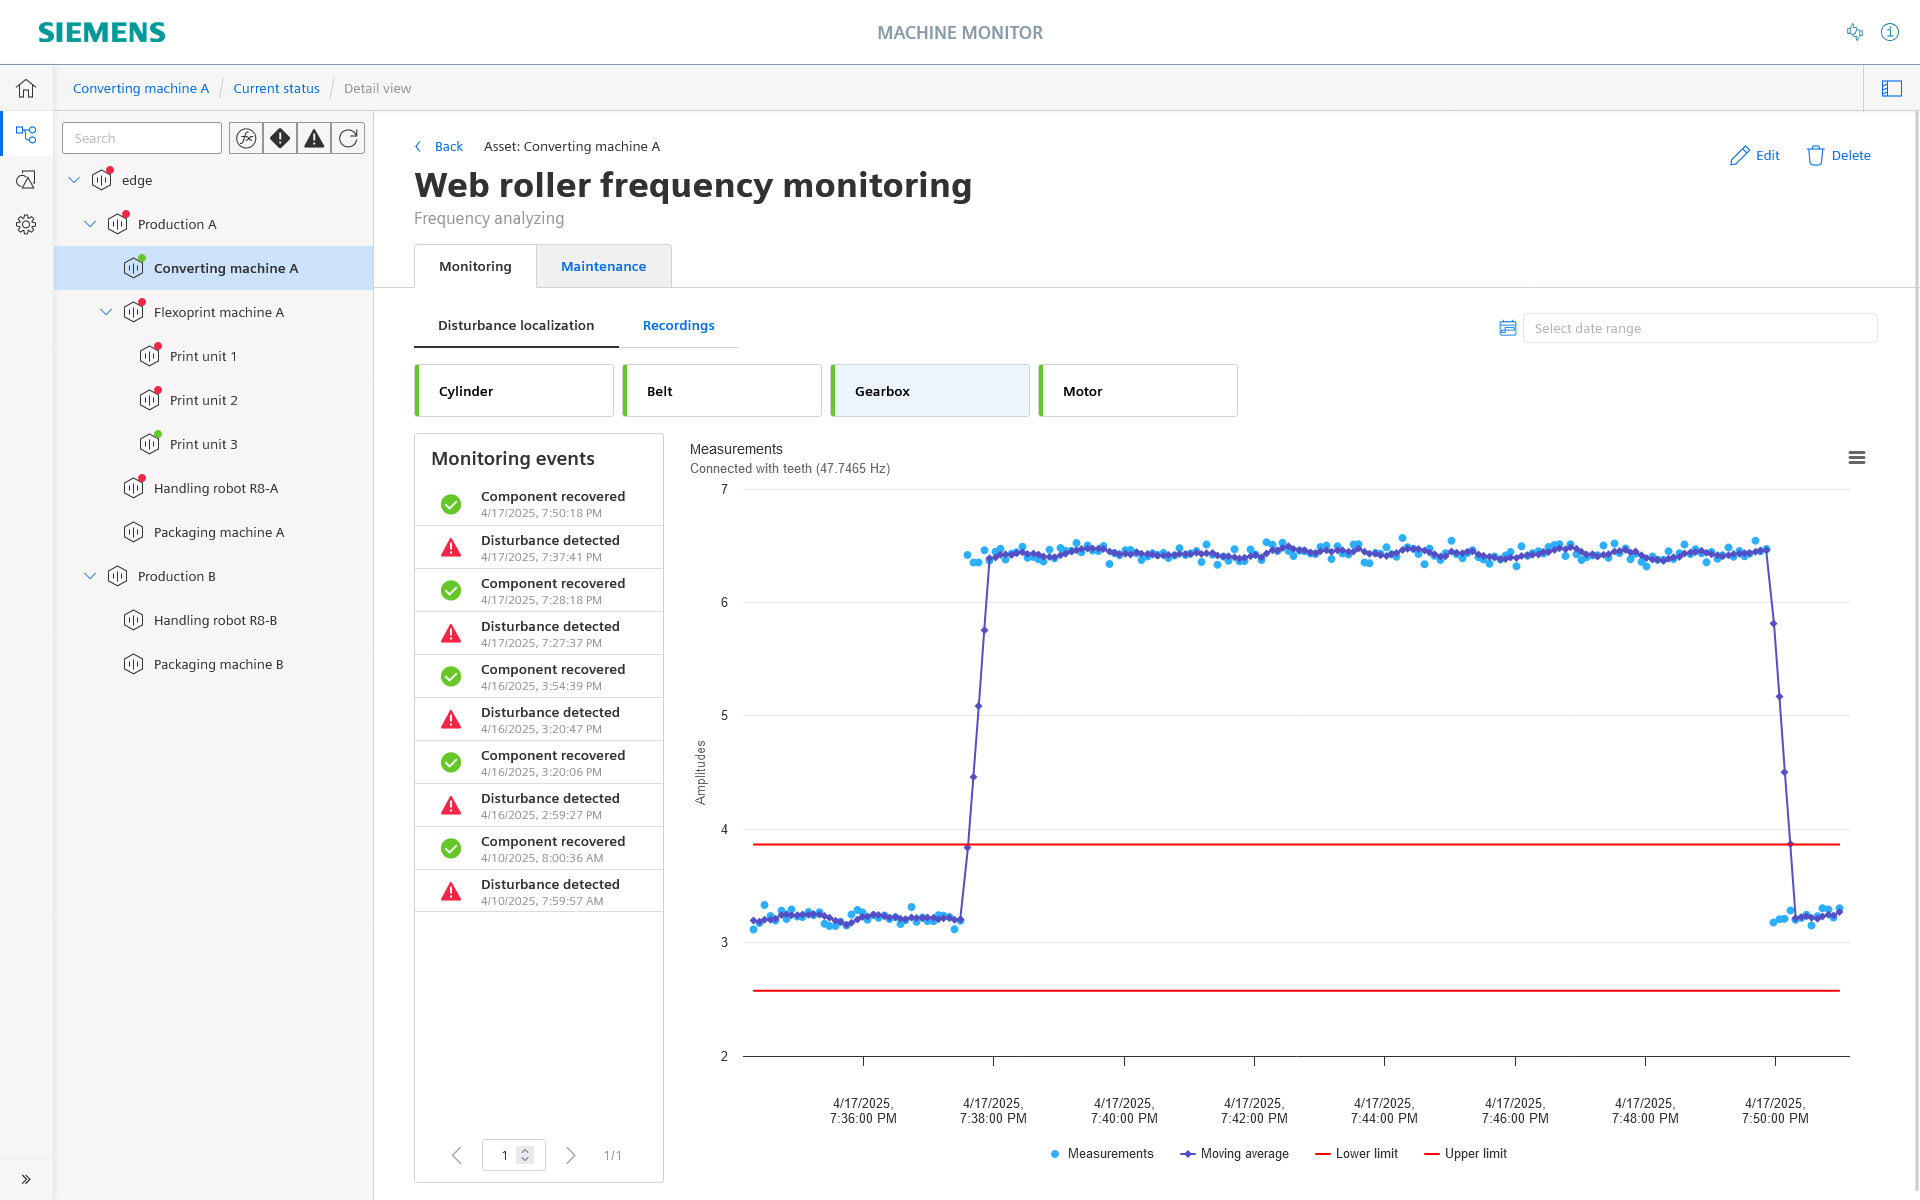
Task: Expand the left rail with double chevron
Action: click(26, 1179)
